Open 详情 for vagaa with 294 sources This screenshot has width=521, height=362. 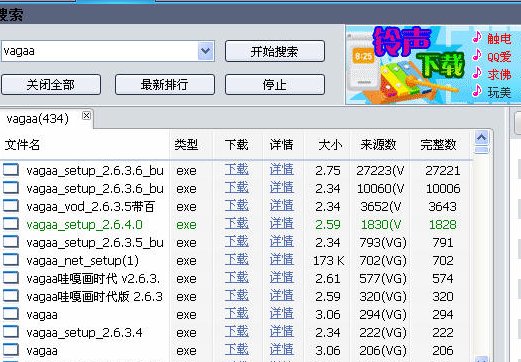click(x=281, y=314)
